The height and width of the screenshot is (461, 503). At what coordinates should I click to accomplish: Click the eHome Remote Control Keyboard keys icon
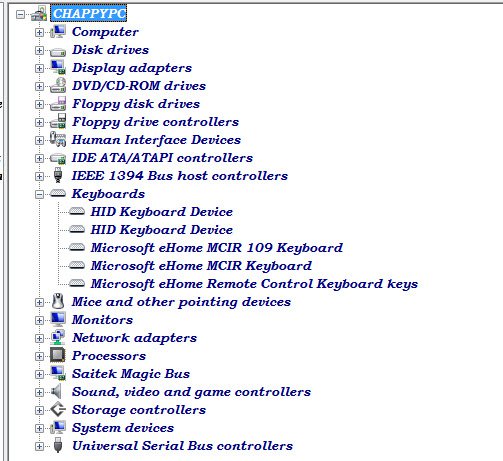(x=77, y=284)
